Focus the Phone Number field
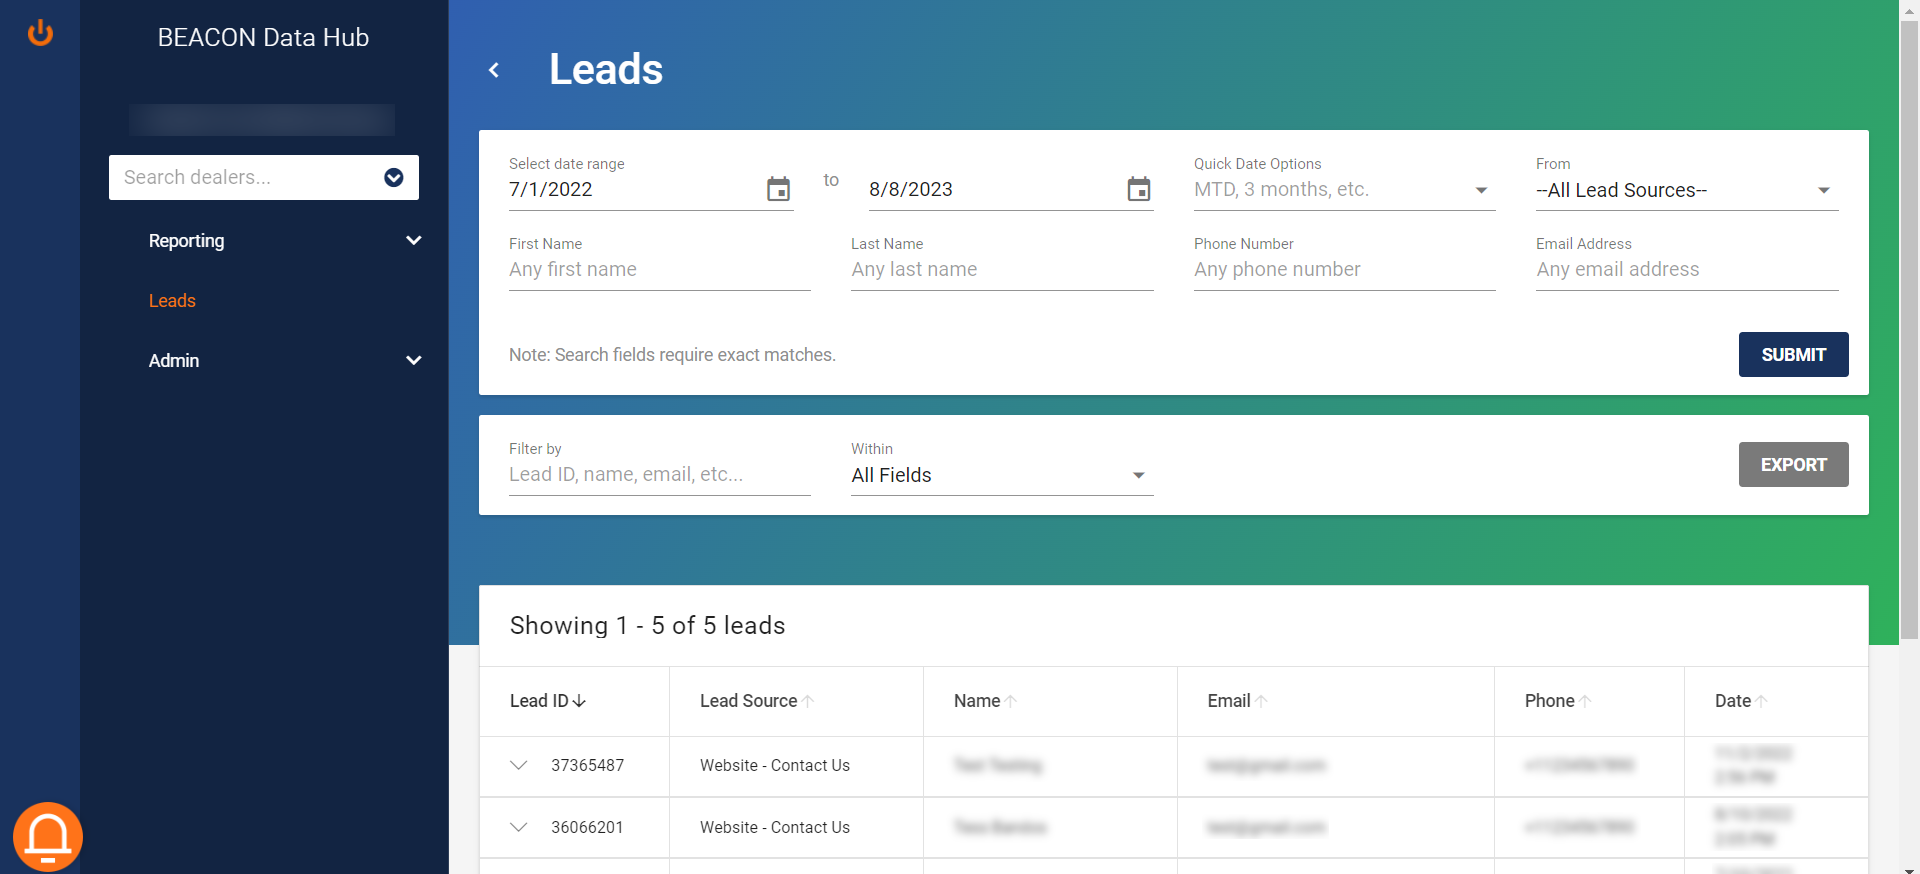The image size is (1920, 874). [1344, 269]
